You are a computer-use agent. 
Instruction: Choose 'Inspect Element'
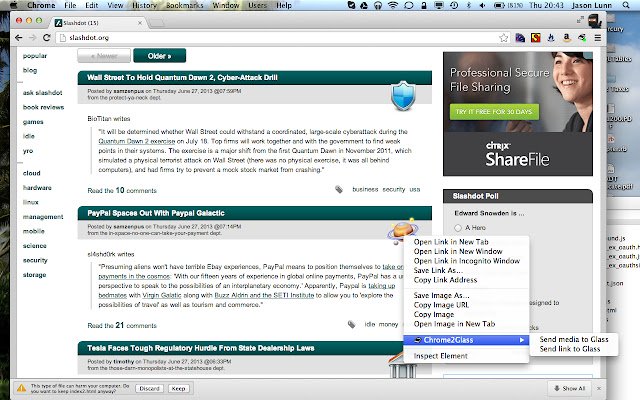(x=440, y=356)
